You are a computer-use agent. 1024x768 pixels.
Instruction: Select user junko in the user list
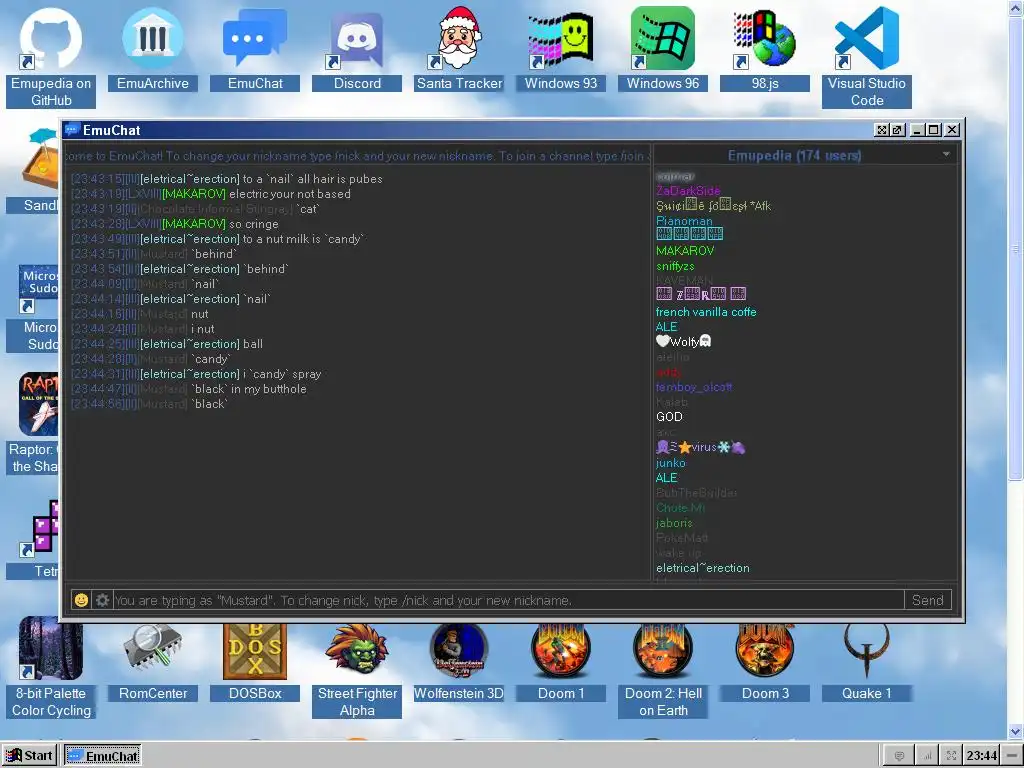tap(671, 462)
